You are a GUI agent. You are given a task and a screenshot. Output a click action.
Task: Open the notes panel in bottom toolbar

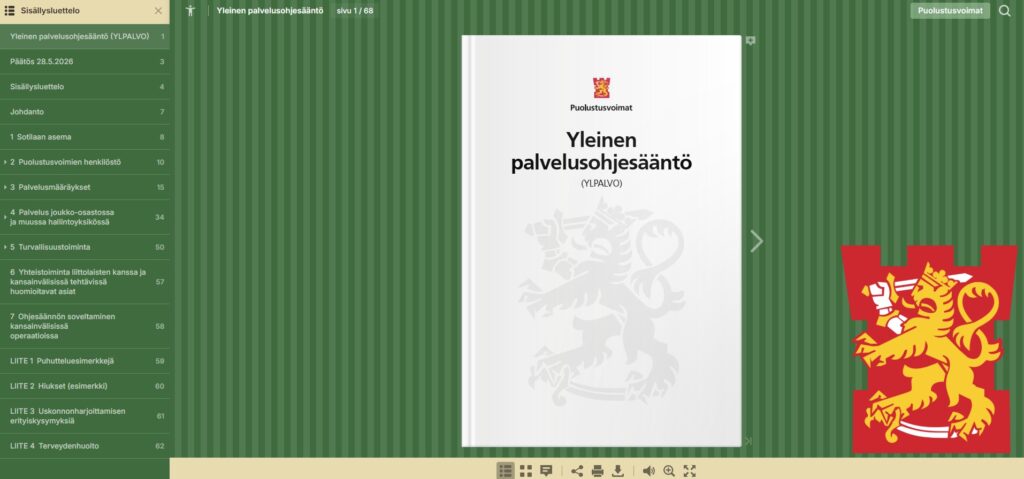pyautogui.click(x=547, y=471)
